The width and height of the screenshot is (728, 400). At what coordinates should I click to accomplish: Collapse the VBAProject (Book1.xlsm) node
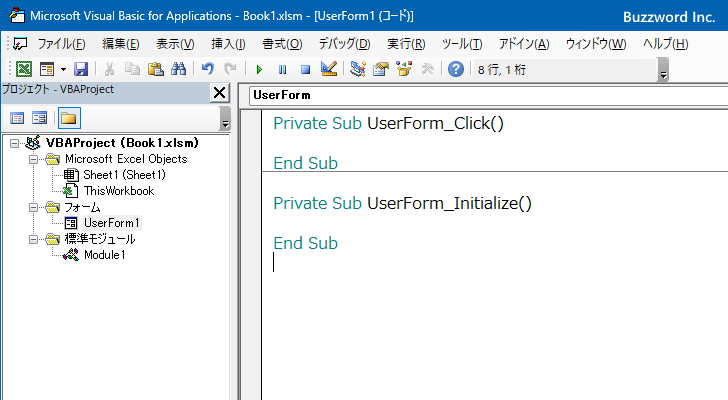14,143
